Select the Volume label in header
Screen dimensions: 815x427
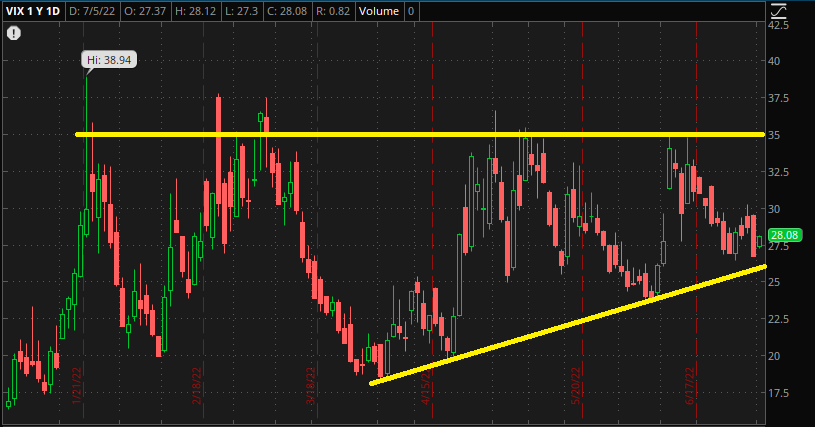[x=378, y=11]
